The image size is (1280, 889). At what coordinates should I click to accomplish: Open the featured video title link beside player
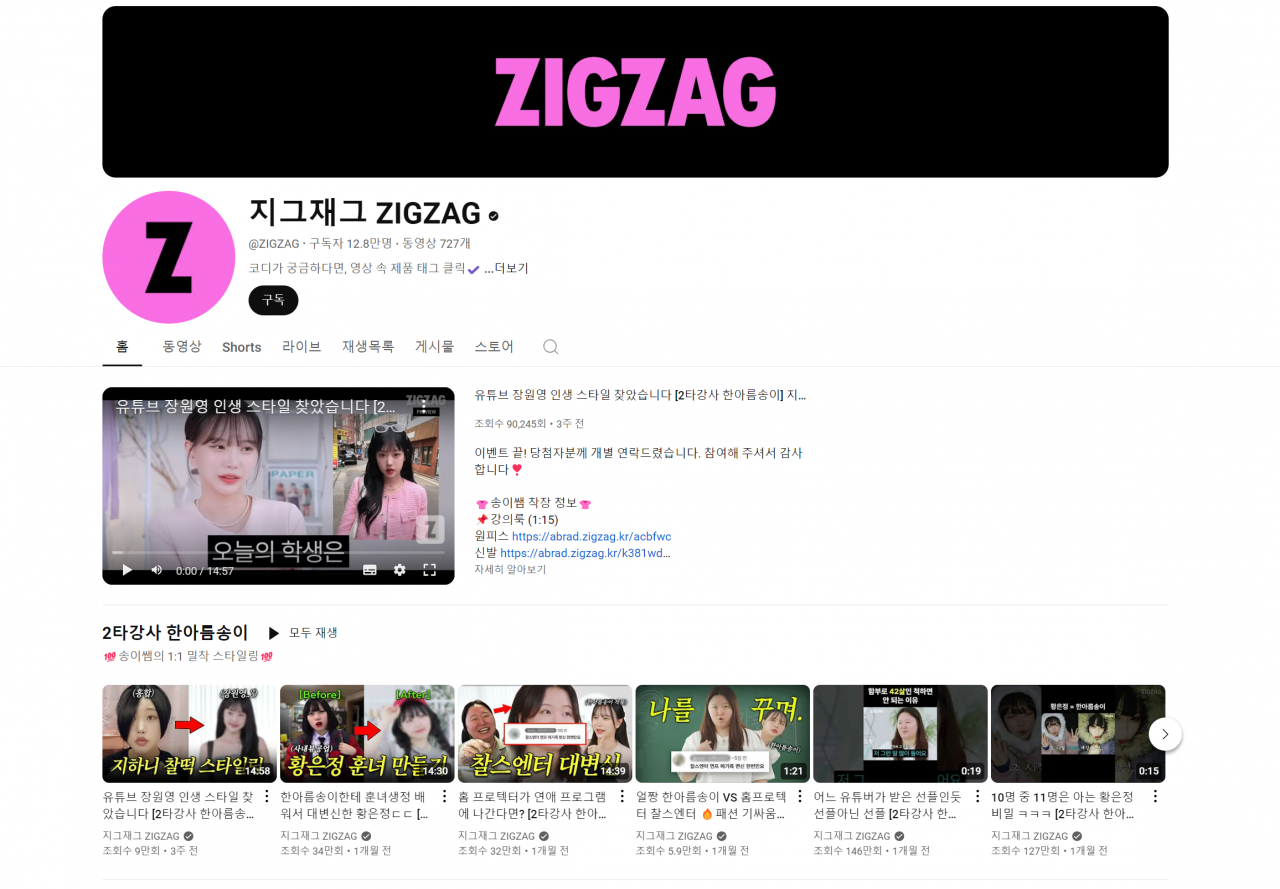click(640, 395)
